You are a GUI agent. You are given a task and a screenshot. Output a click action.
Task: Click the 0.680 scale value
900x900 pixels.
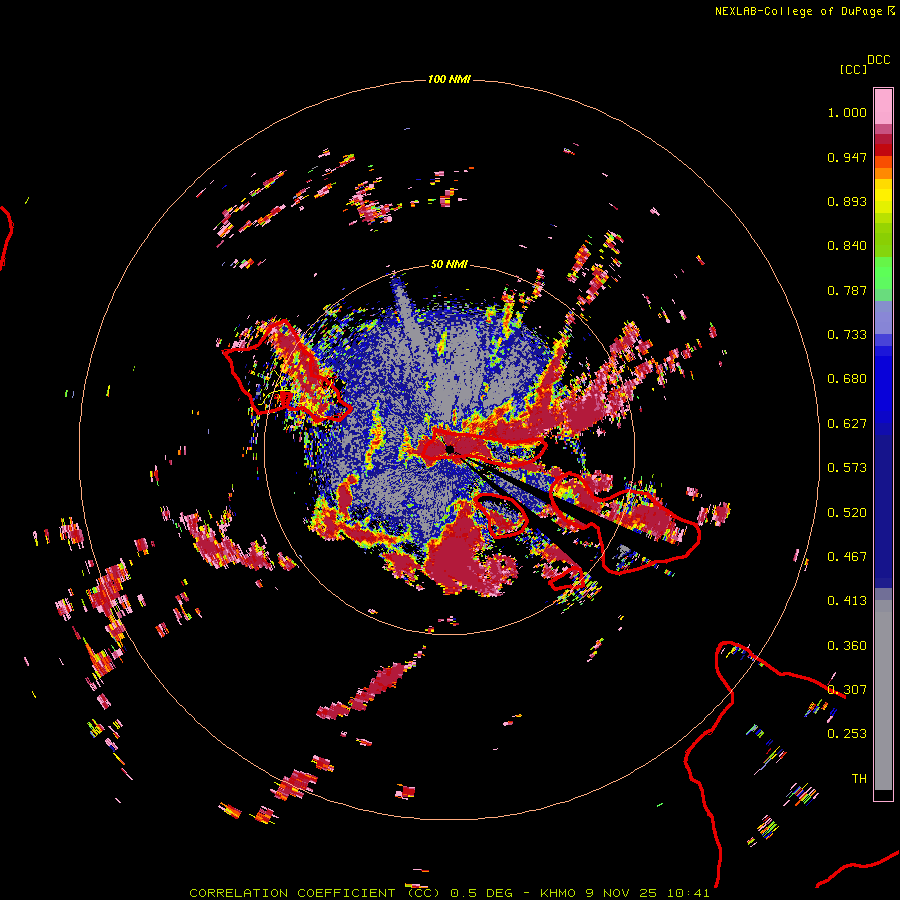(847, 379)
